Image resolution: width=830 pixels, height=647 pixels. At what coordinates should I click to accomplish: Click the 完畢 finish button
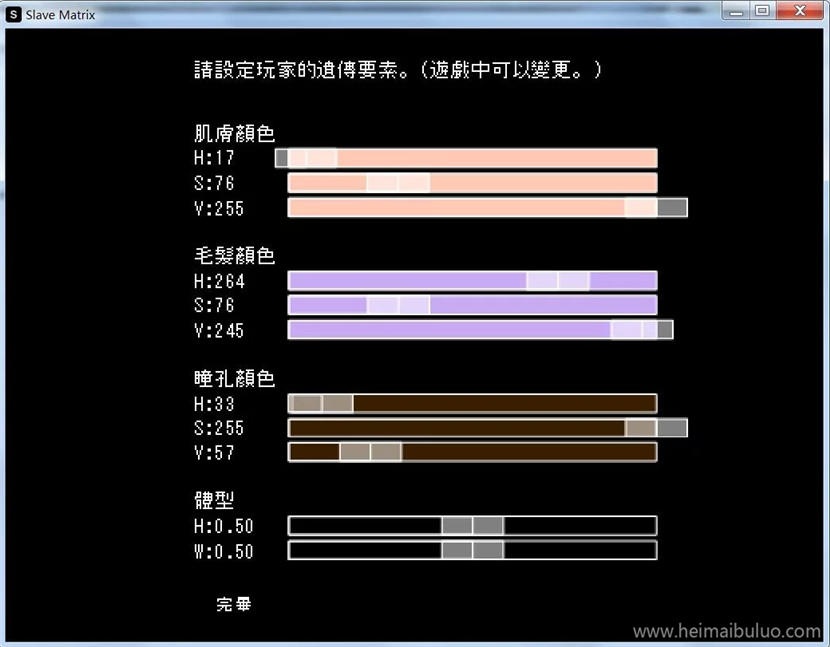coord(233,604)
